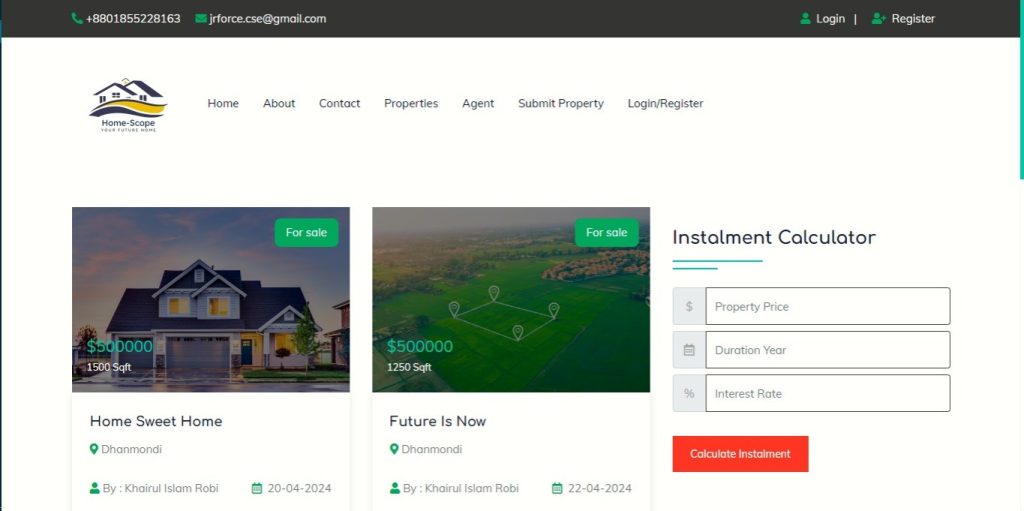Click the phone icon in top bar
The height and width of the screenshot is (511, 1024).
coord(77,18)
